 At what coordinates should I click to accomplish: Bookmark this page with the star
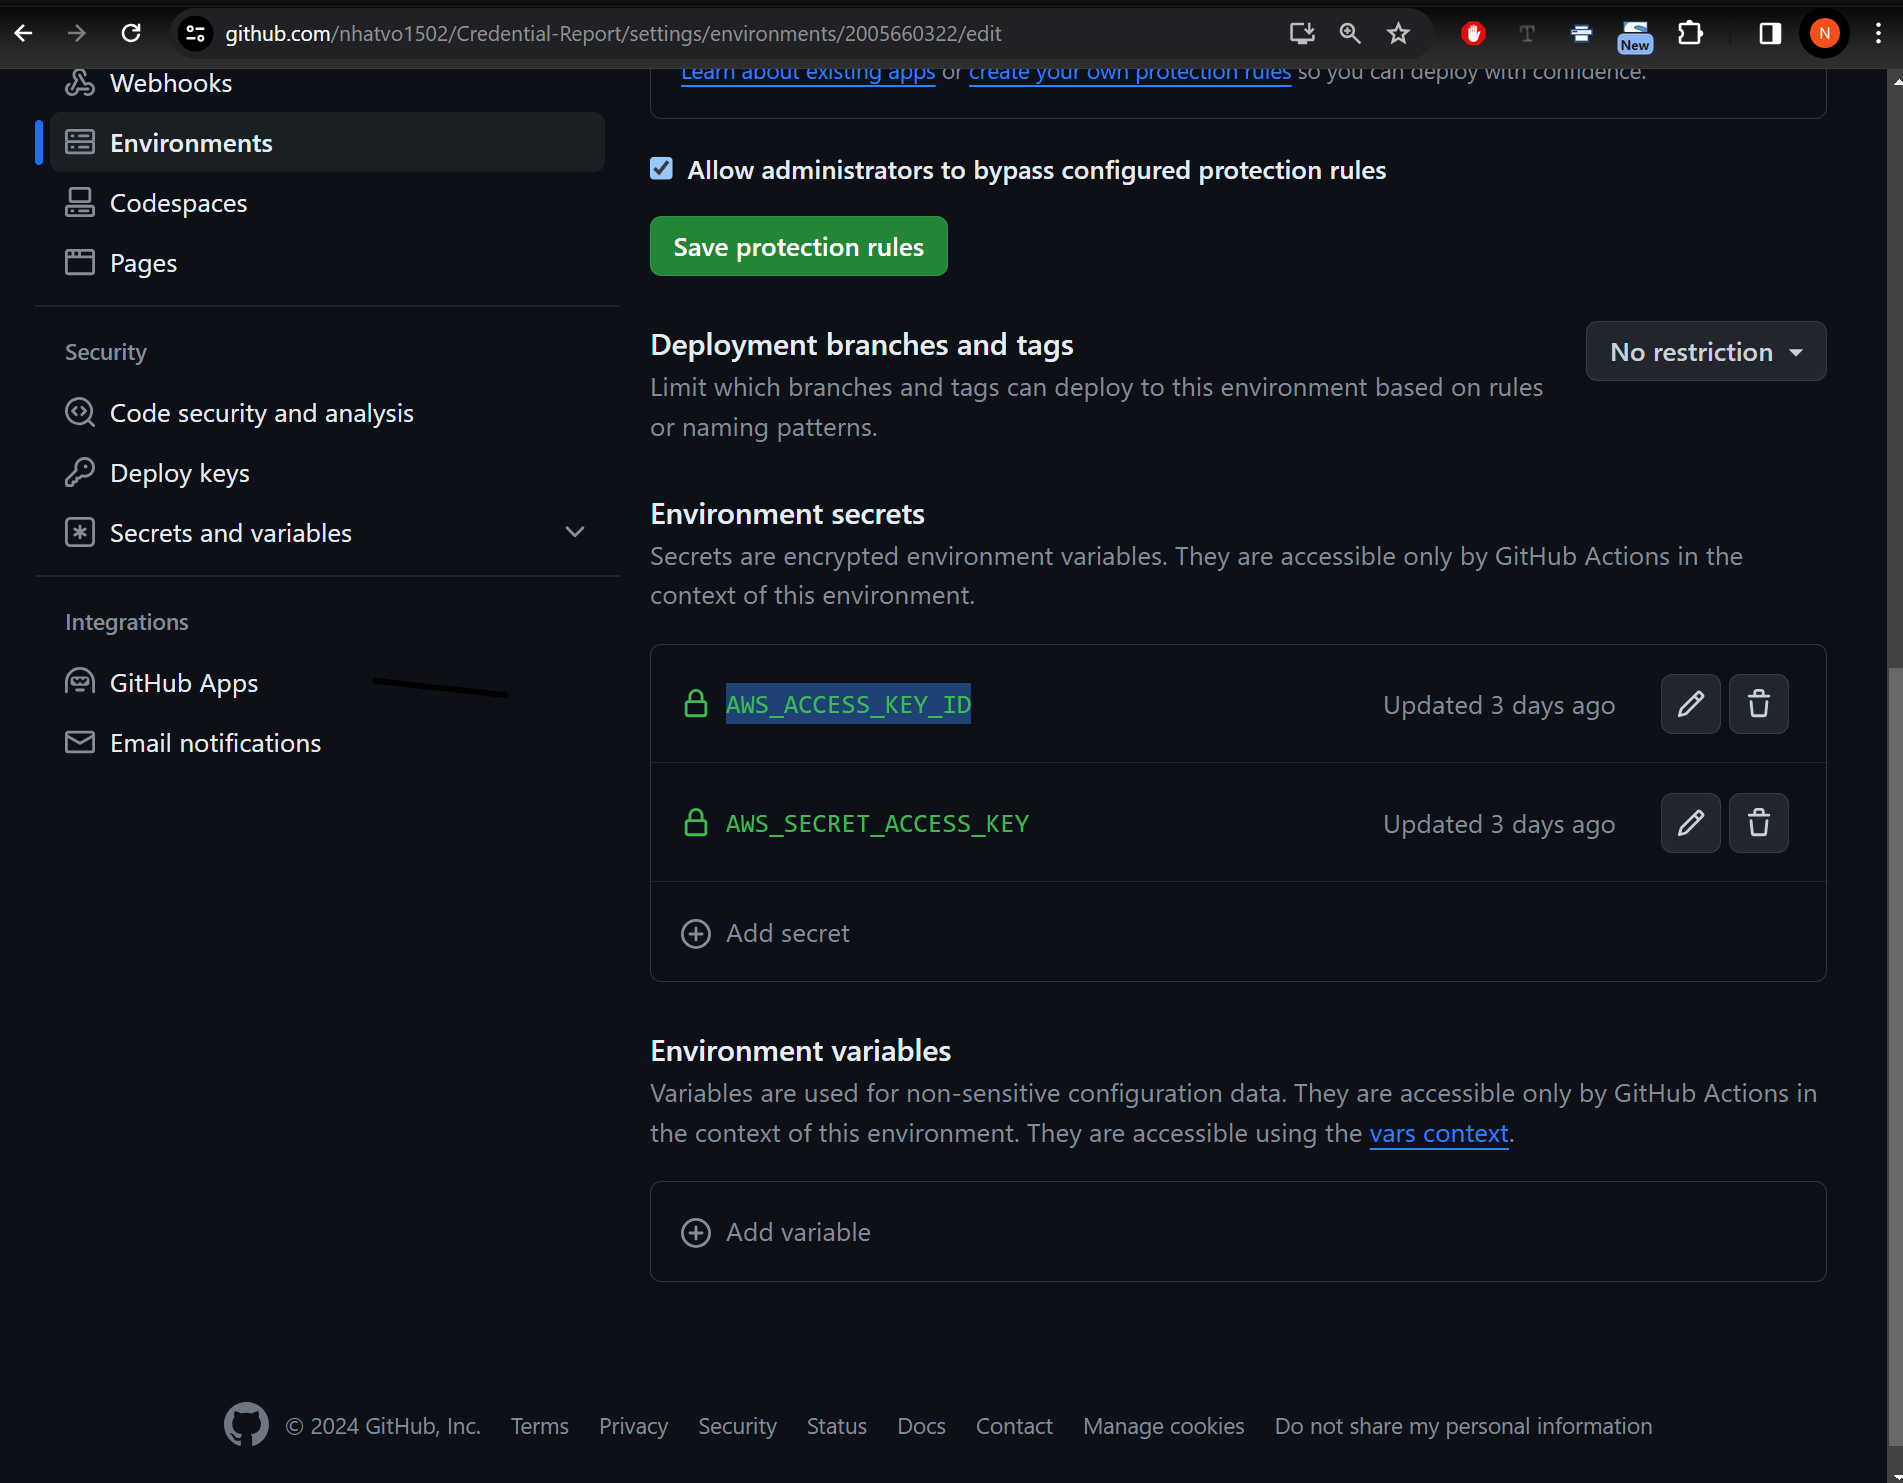[1398, 33]
